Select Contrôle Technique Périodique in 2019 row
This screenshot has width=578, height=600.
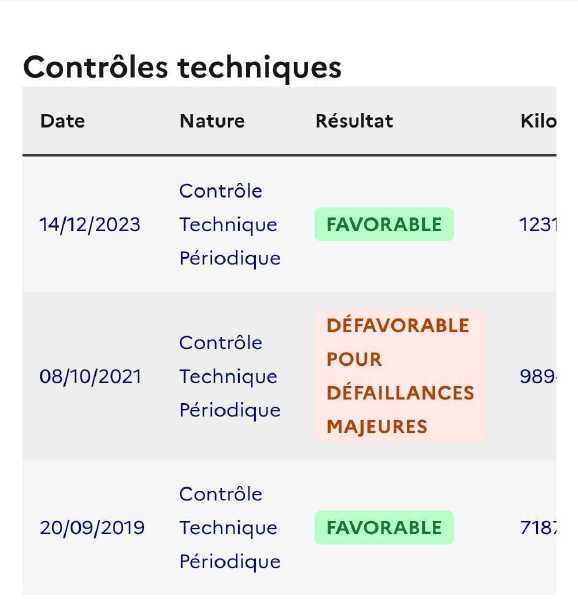click(x=230, y=528)
